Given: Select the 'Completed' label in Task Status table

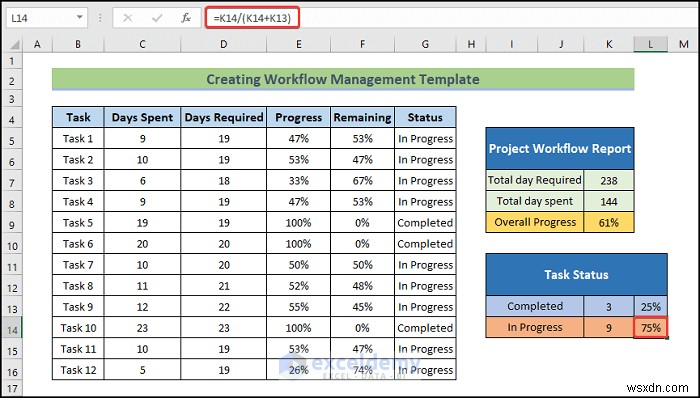Looking at the screenshot, I should (x=534, y=307).
